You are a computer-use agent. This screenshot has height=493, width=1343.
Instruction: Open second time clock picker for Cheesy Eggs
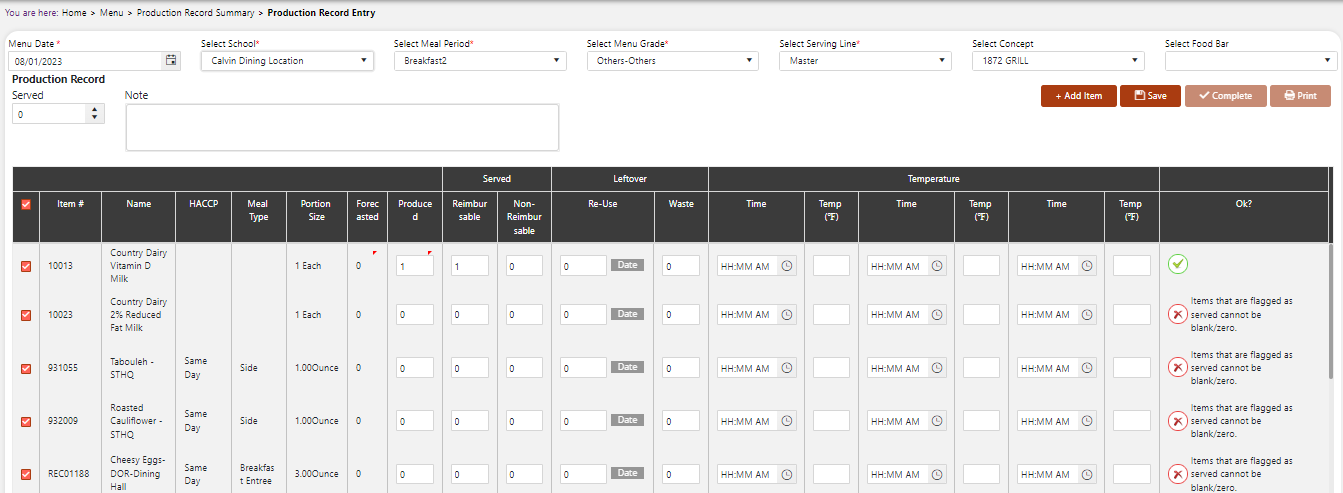tap(937, 474)
